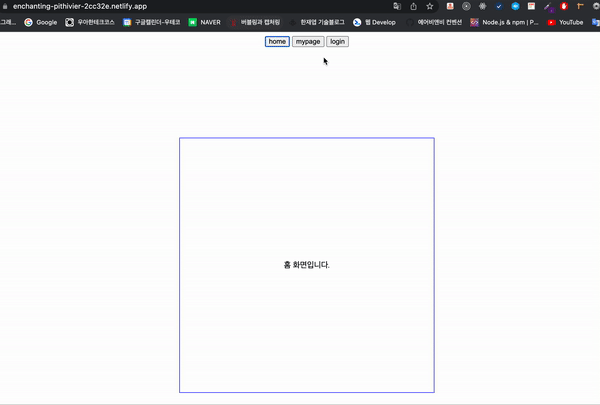This screenshot has height=405, width=600.
Task: Open the Google bookmark
Action: [40, 22]
